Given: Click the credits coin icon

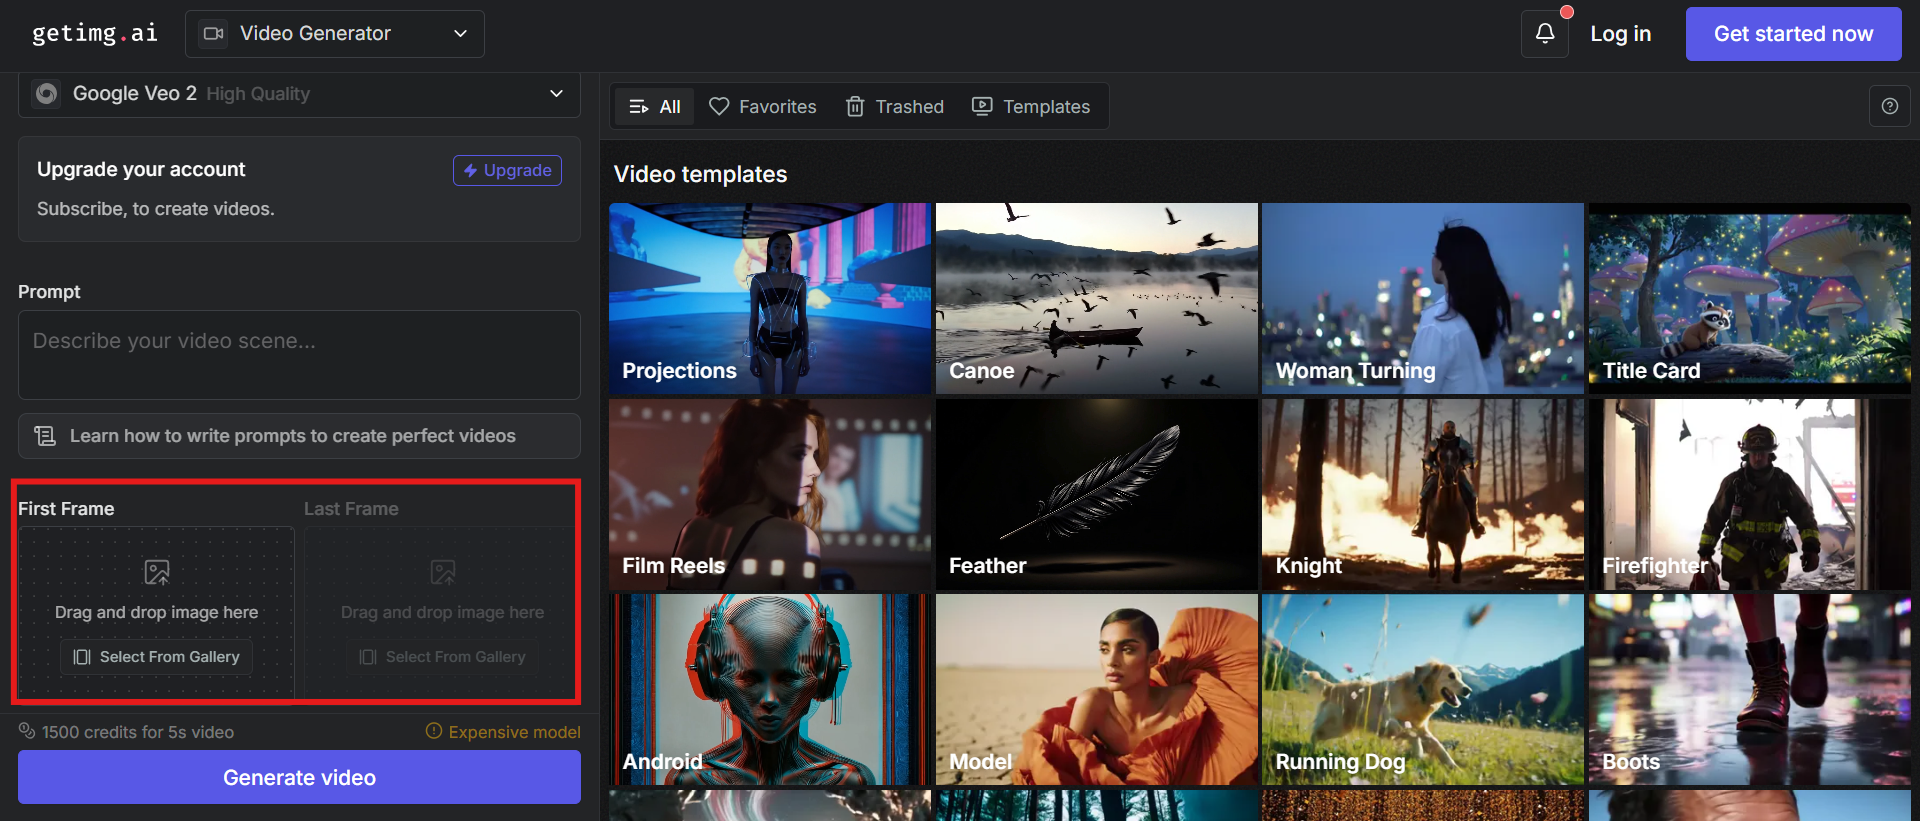Looking at the screenshot, I should [x=27, y=731].
